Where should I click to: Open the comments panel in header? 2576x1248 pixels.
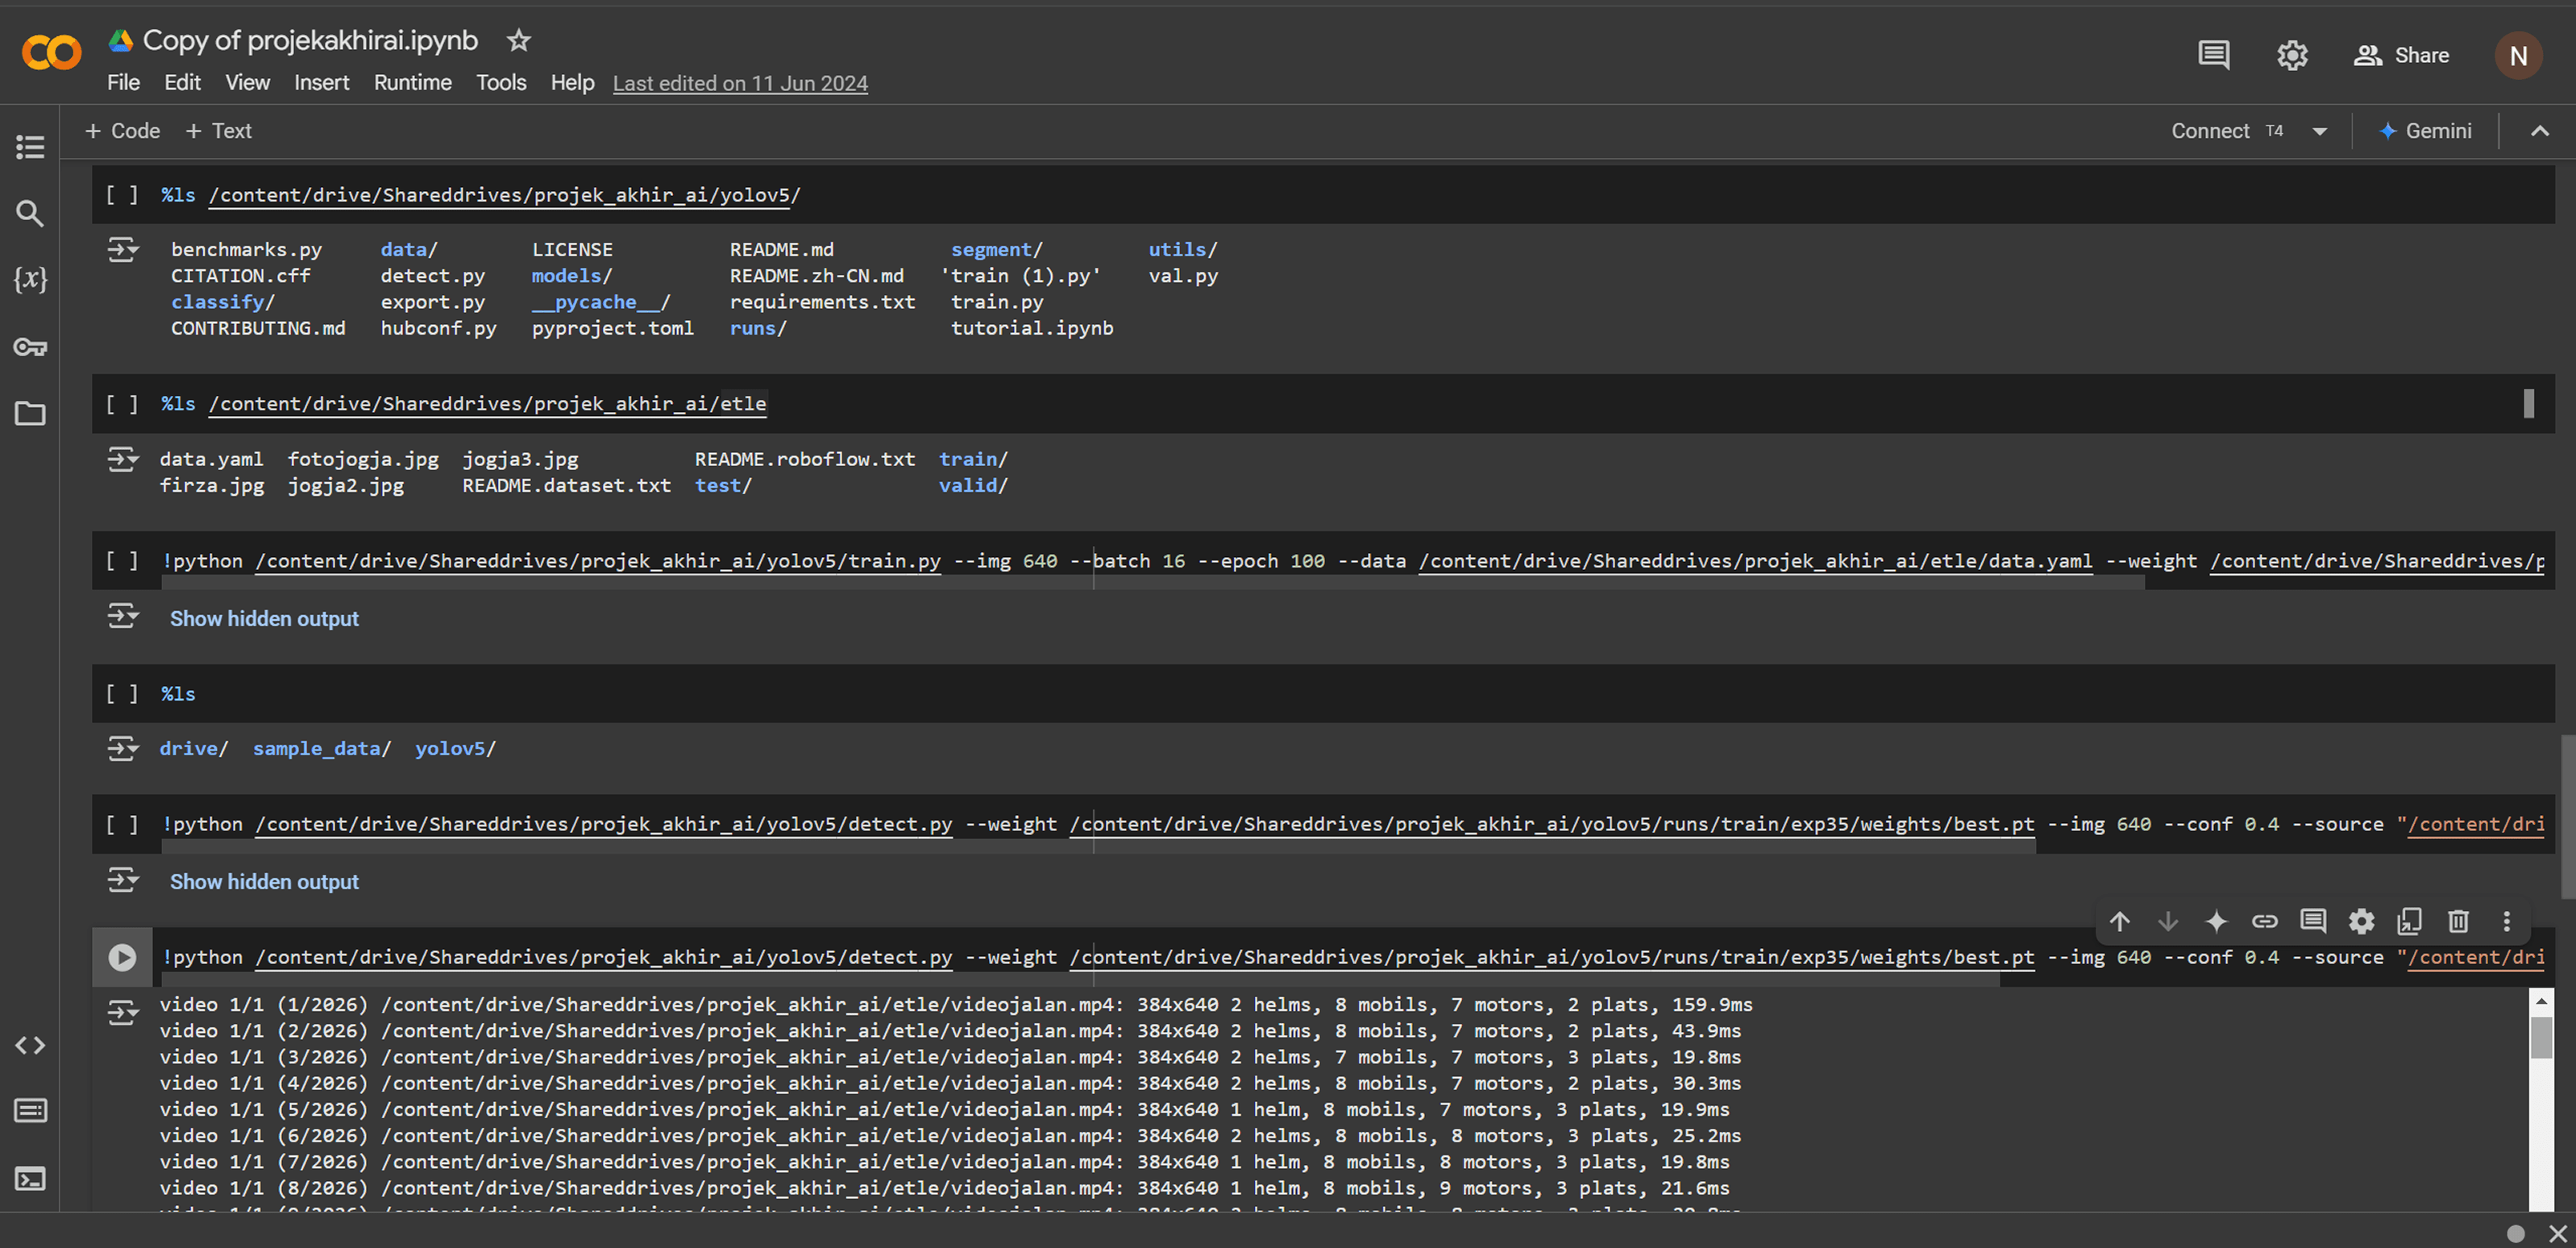pyautogui.click(x=2213, y=55)
